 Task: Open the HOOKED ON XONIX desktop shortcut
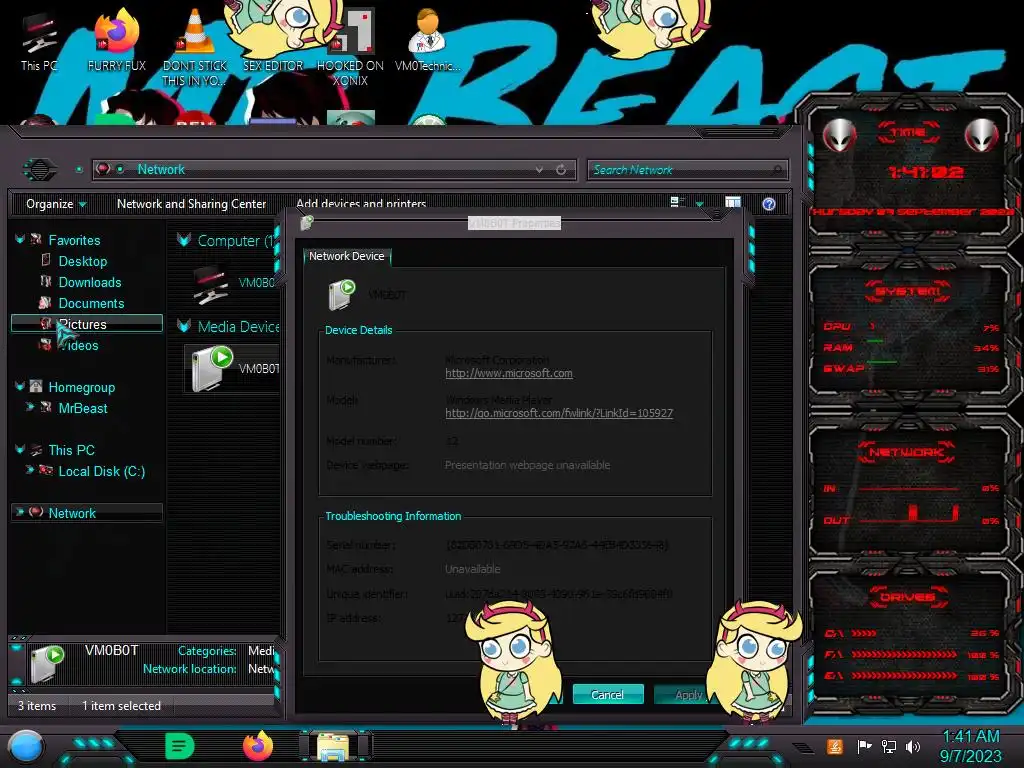350,46
